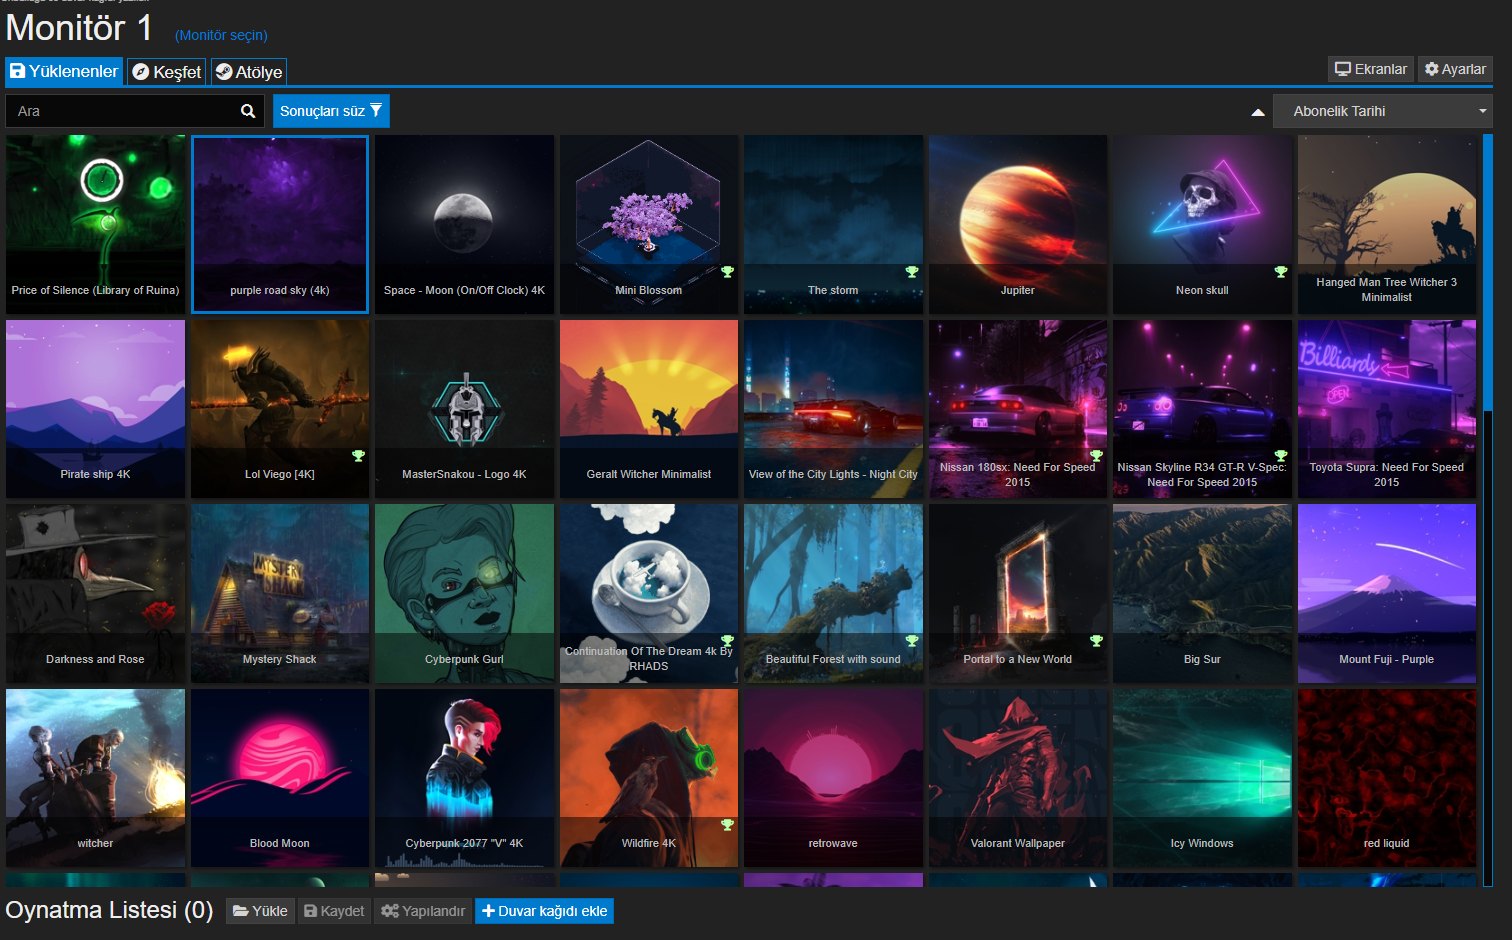Screen dimensions: 1512x940
Task: Open the Keşfet tab
Action: tap(167, 72)
